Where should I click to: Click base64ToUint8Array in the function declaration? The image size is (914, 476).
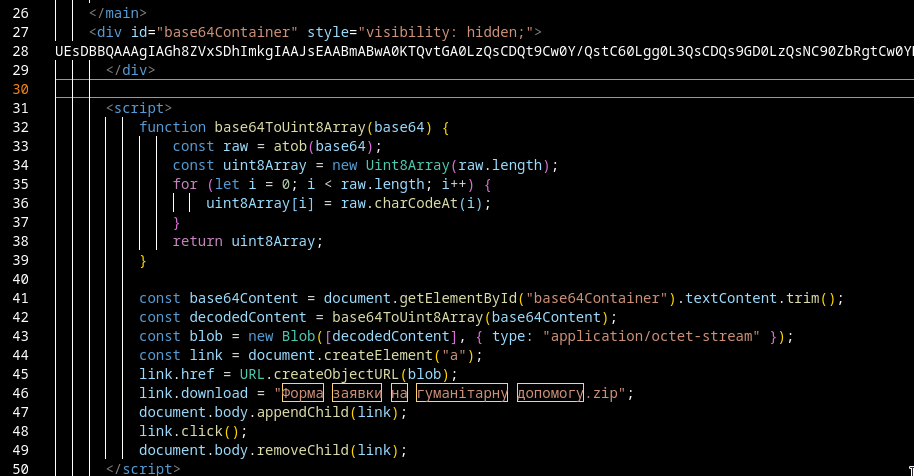point(290,127)
